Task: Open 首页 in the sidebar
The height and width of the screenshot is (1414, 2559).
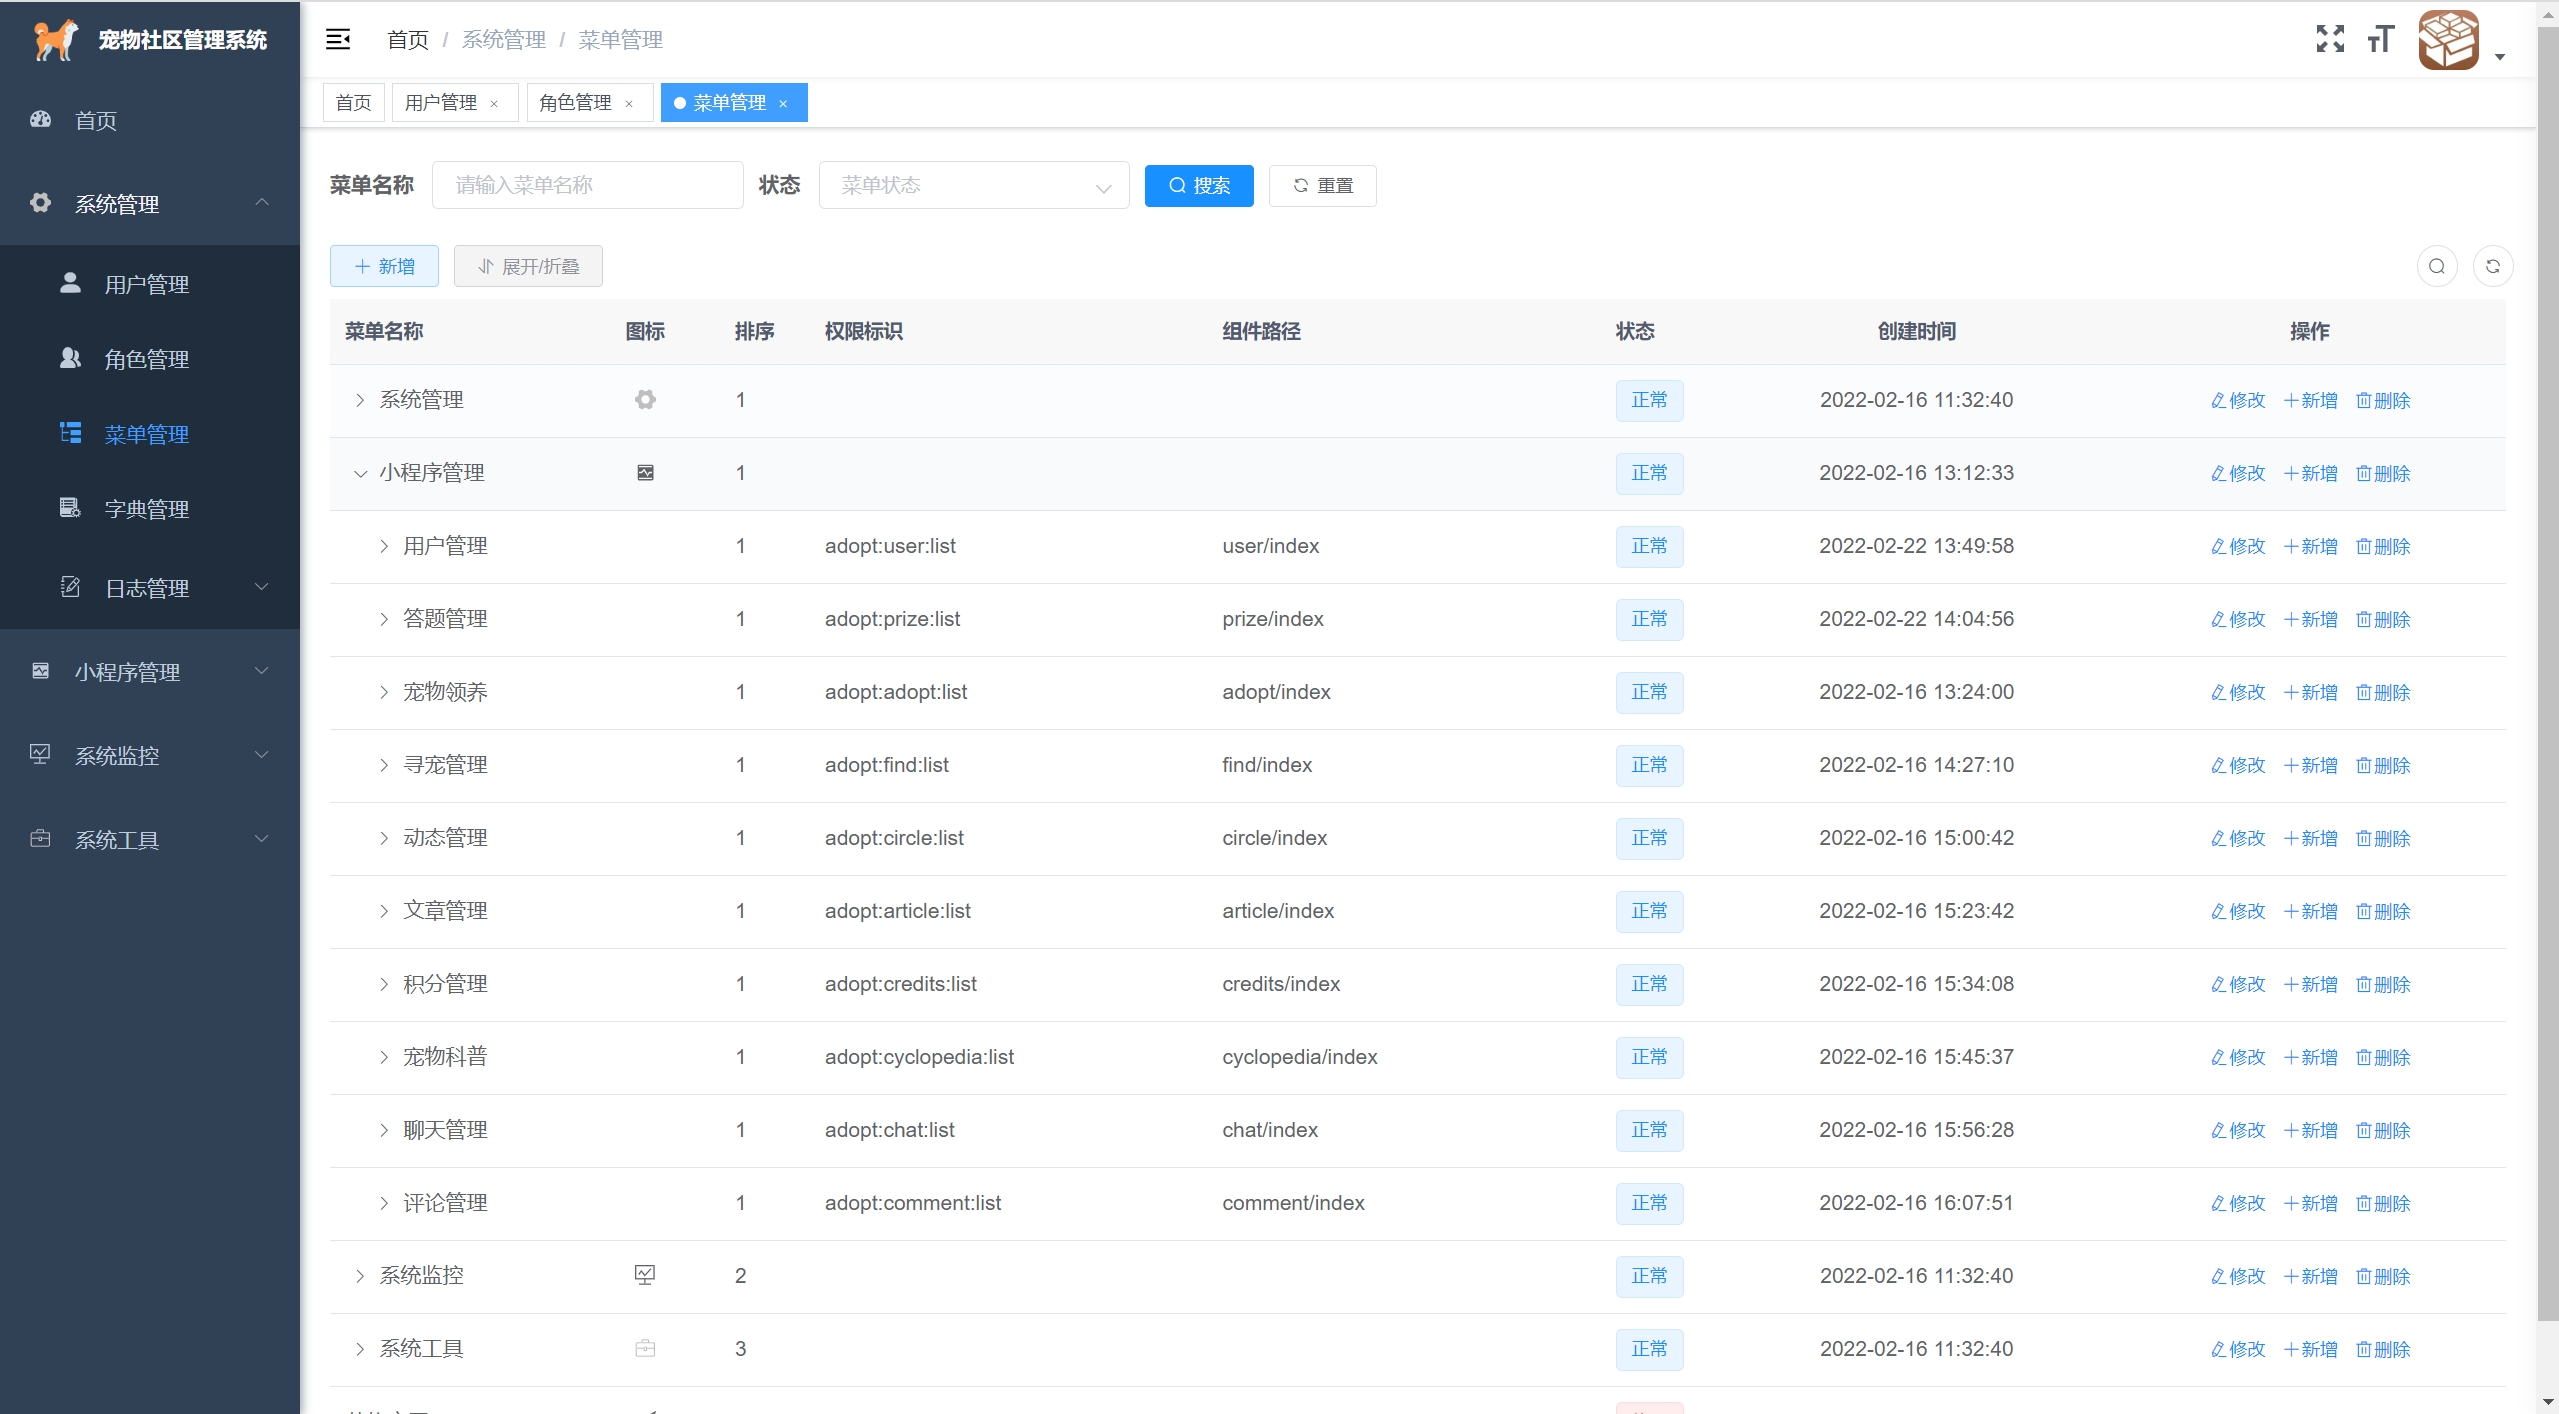Action: pyautogui.click(x=150, y=120)
